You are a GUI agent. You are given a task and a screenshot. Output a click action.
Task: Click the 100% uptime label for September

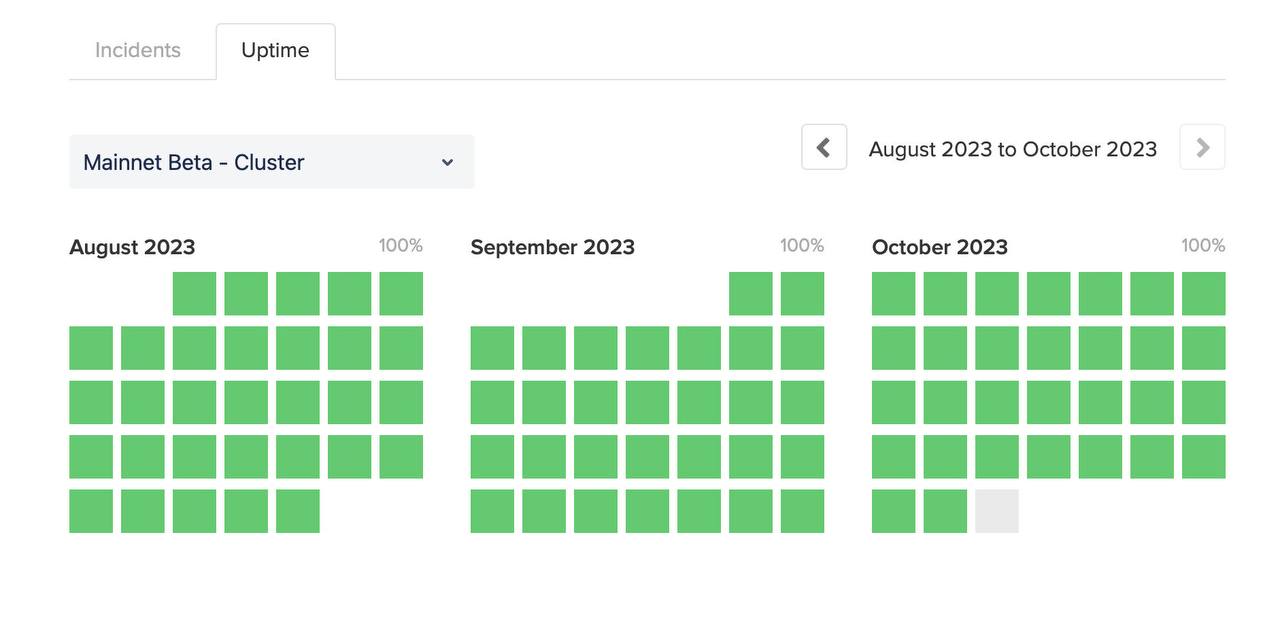pos(802,245)
